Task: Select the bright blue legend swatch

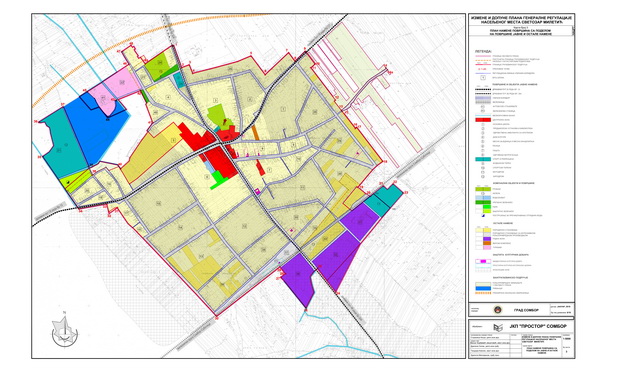Action: 483,288
